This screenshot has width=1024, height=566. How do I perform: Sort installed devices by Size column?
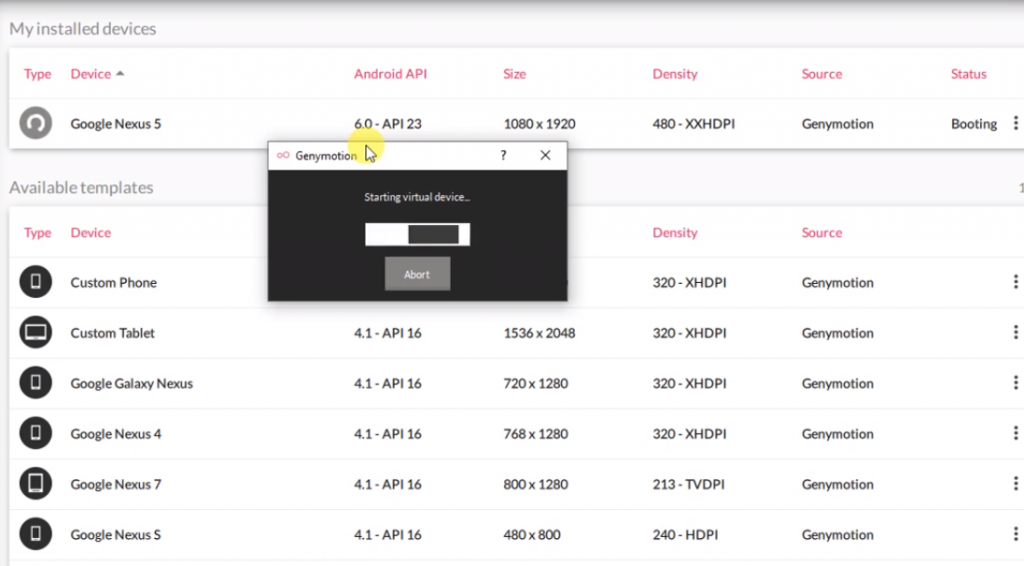(515, 74)
